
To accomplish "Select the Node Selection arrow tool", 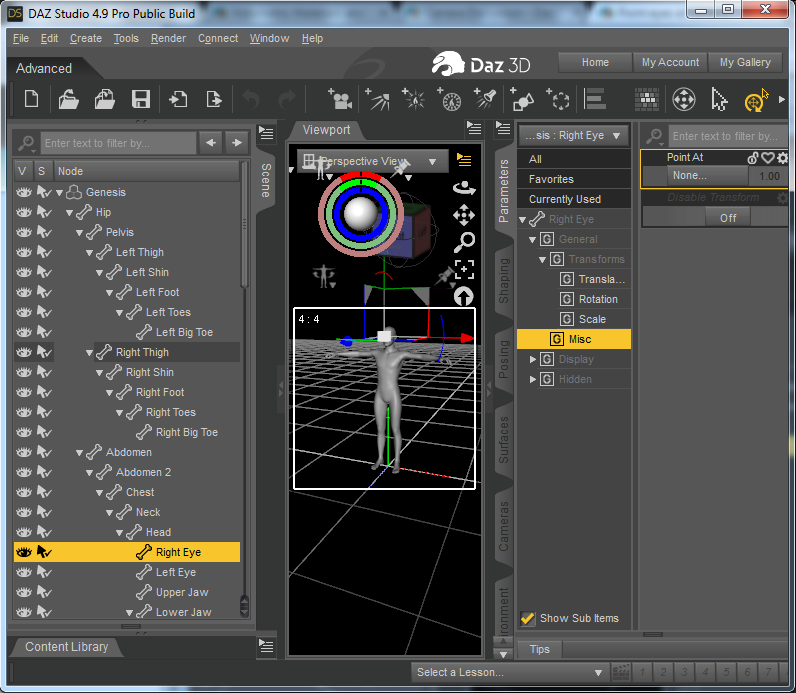I will point(719,99).
